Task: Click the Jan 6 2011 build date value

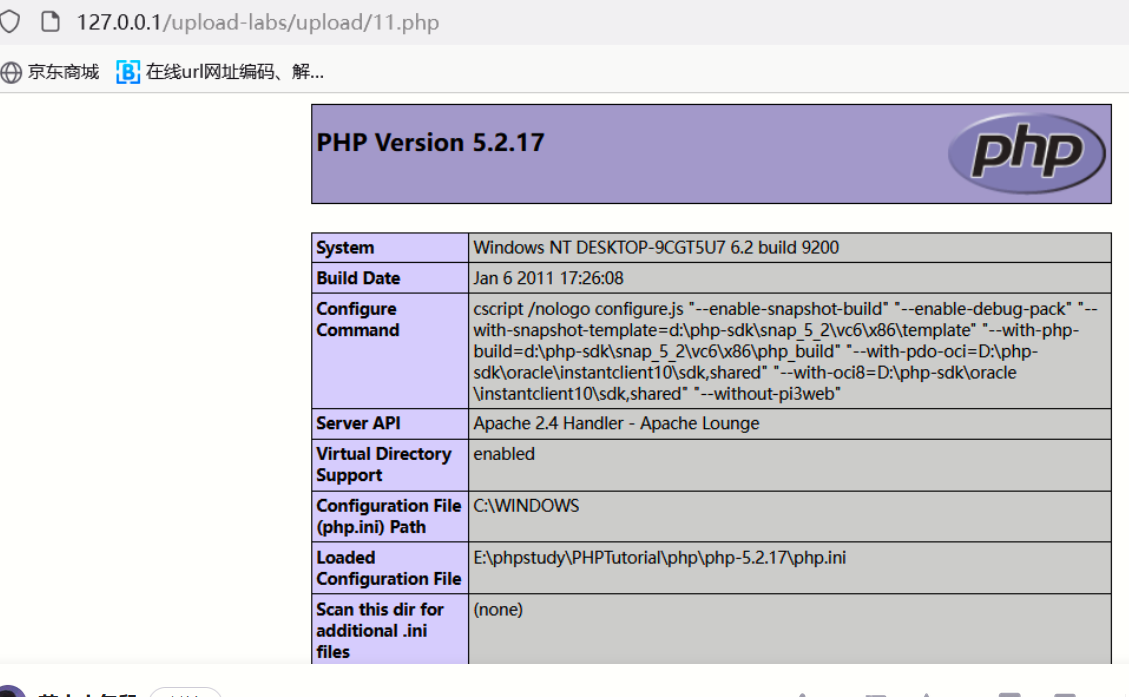Action: pos(548,278)
